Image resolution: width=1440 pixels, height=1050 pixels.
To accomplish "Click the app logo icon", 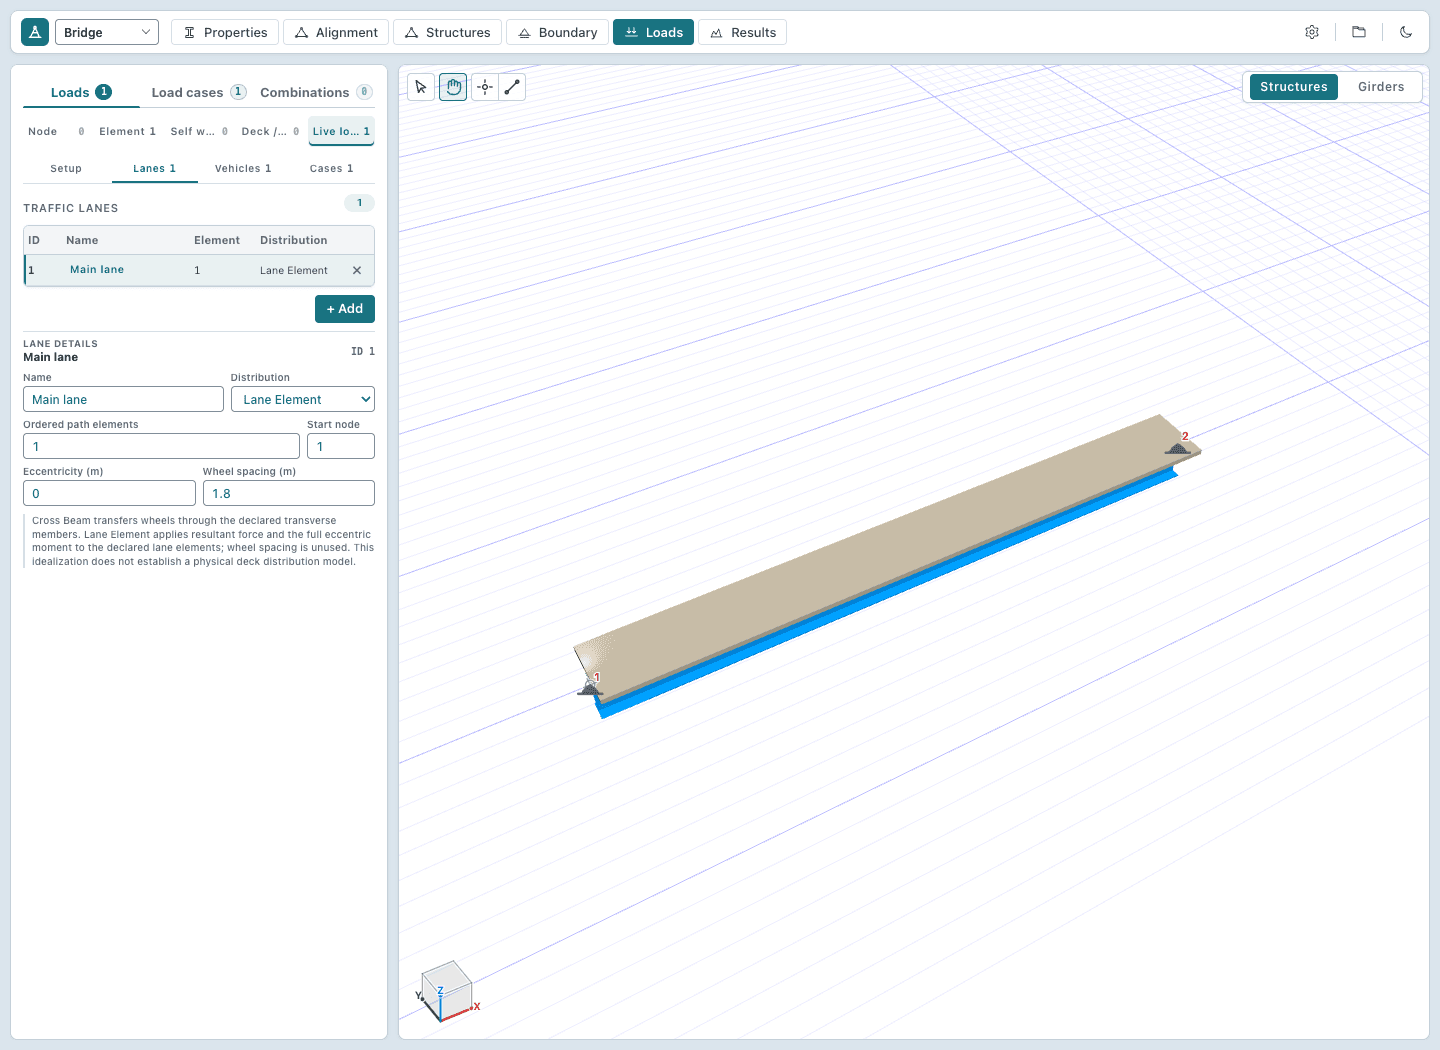I will point(35,32).
